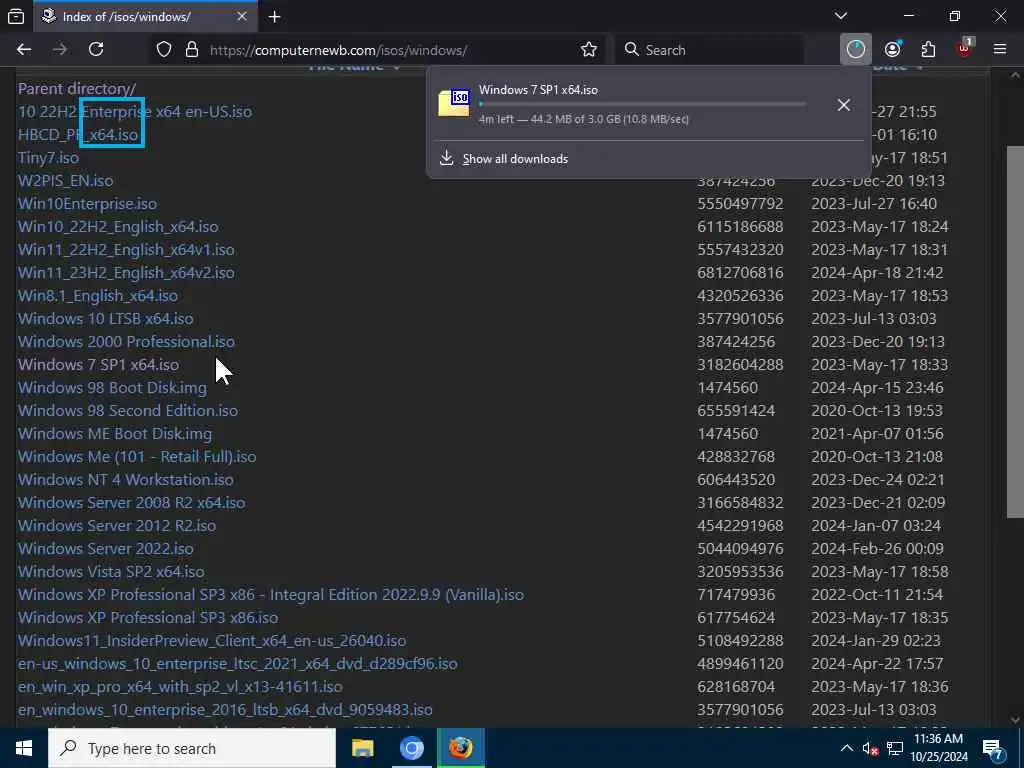The width and height of the screenshot is (1024, 768).
Task: Open the Firefox application menu
Action: [1000, 50]
